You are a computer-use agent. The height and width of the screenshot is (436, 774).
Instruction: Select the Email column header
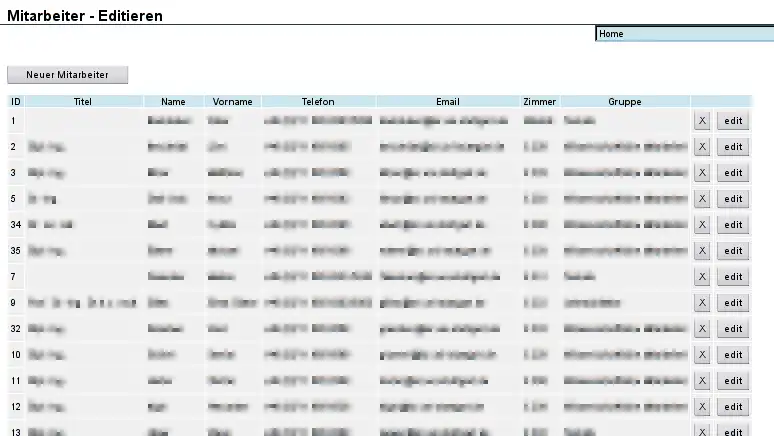448,102
